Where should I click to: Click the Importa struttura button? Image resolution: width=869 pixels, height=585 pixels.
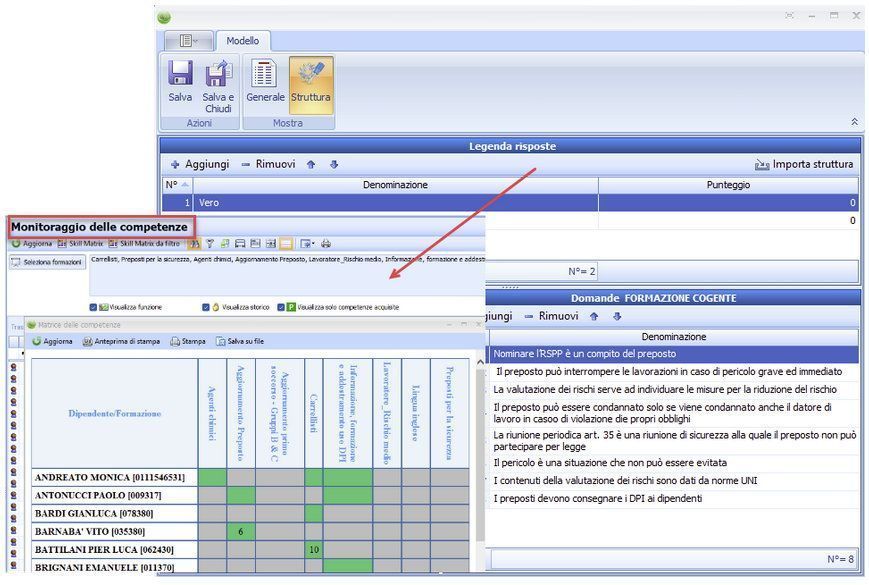(804, 164)
